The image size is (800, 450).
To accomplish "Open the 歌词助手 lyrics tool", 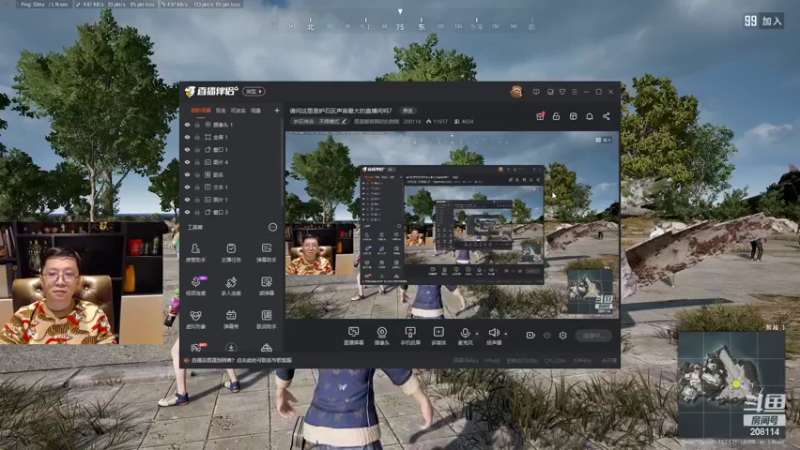I will click(266, 319).
